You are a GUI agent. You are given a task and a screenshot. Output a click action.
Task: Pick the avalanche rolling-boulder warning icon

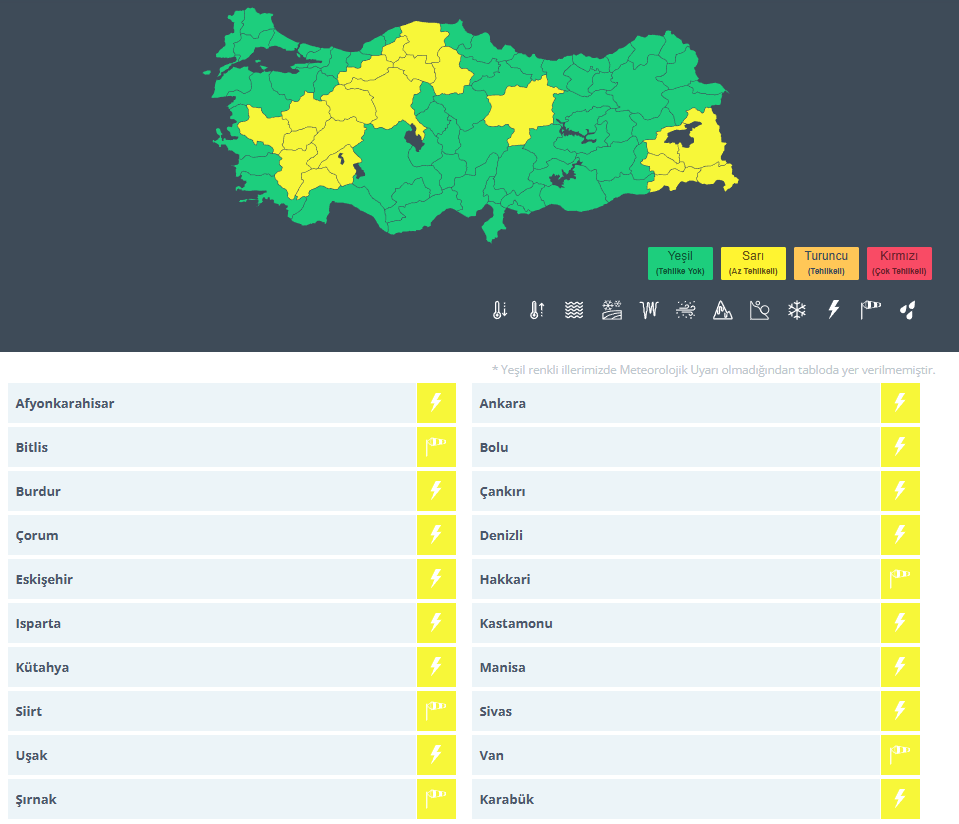(x=760, y=310)
